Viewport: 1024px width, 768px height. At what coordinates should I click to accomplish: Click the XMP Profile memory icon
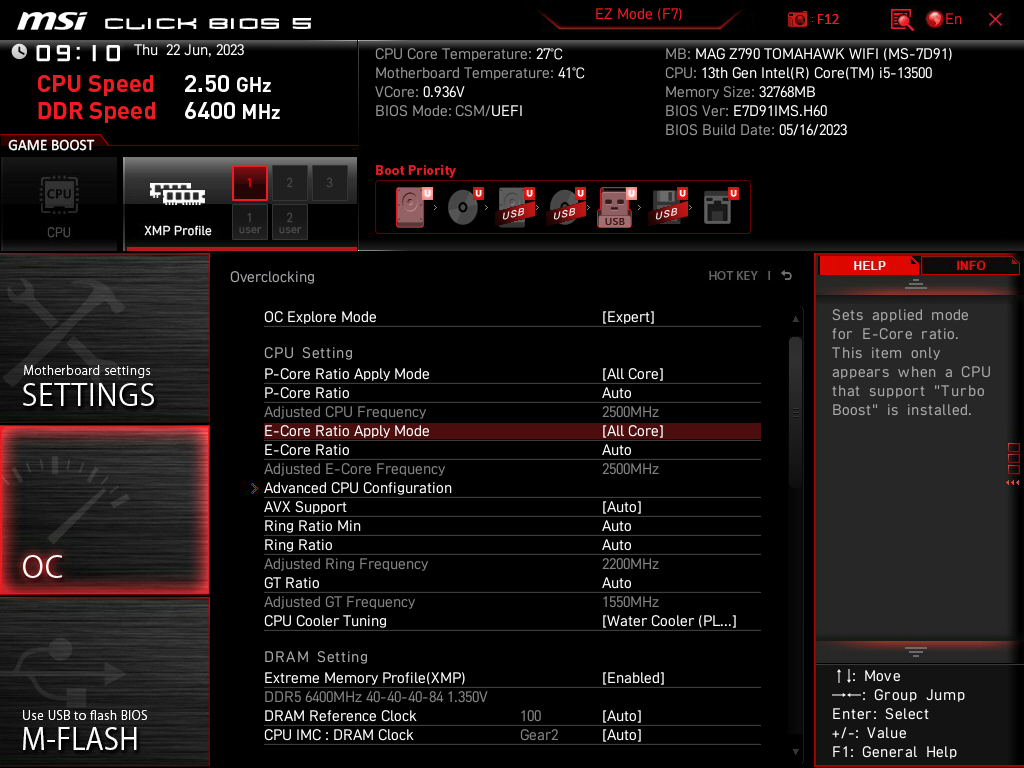178,194
